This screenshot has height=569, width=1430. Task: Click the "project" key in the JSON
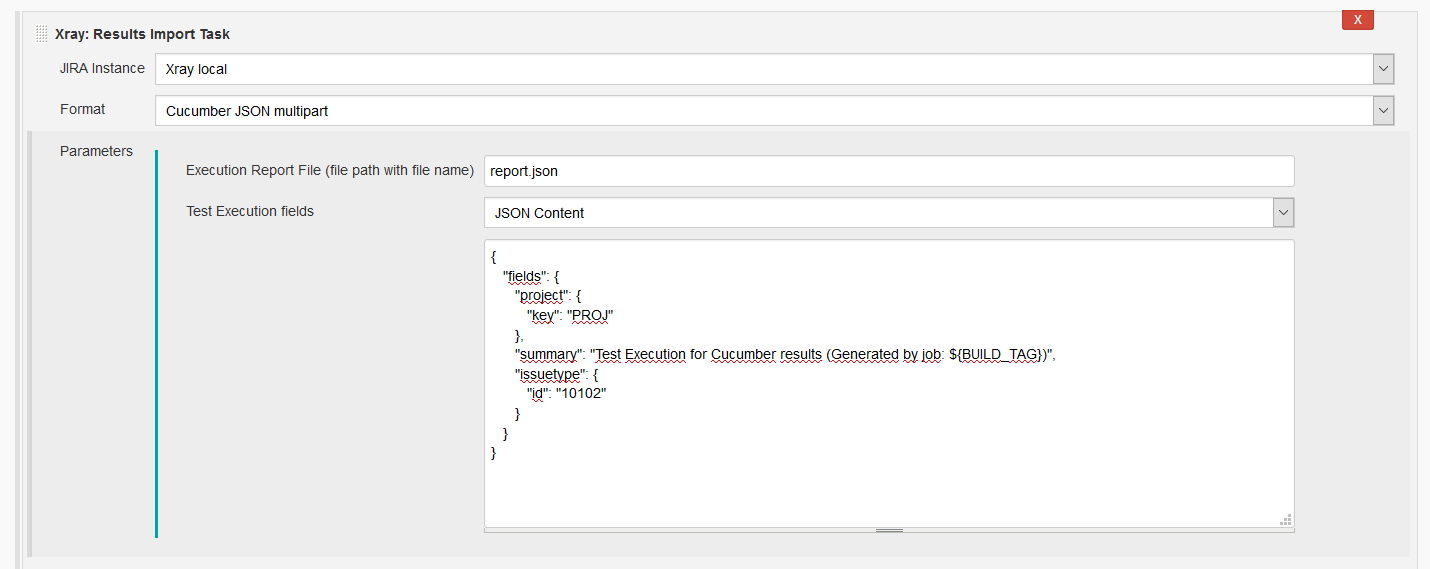click(x=543, y=296)
